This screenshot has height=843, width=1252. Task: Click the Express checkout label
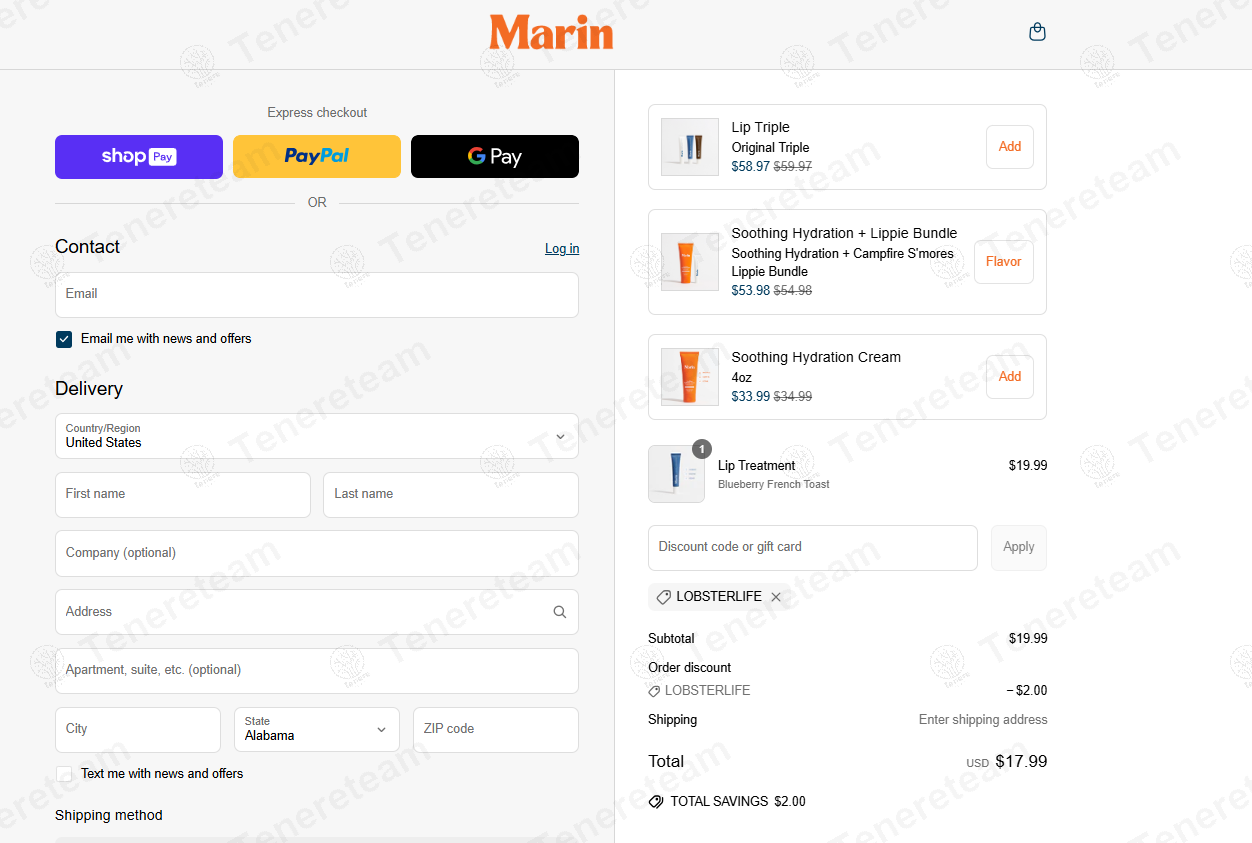pos(317,113)
